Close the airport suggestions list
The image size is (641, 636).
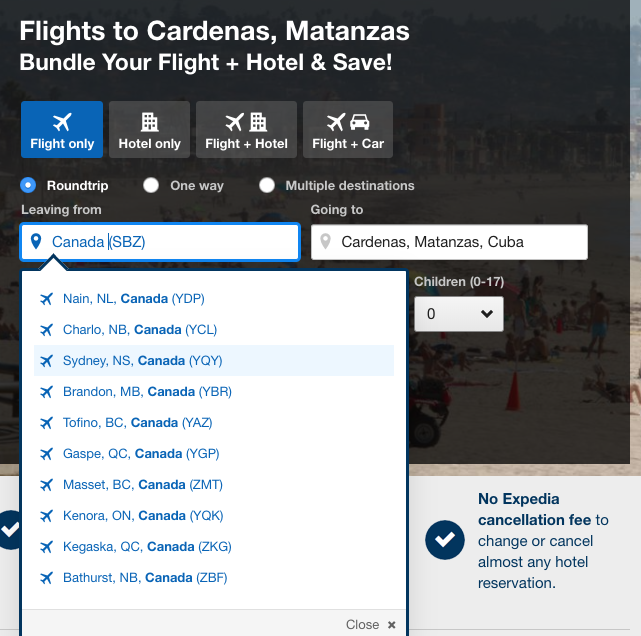tap(371, 625)
